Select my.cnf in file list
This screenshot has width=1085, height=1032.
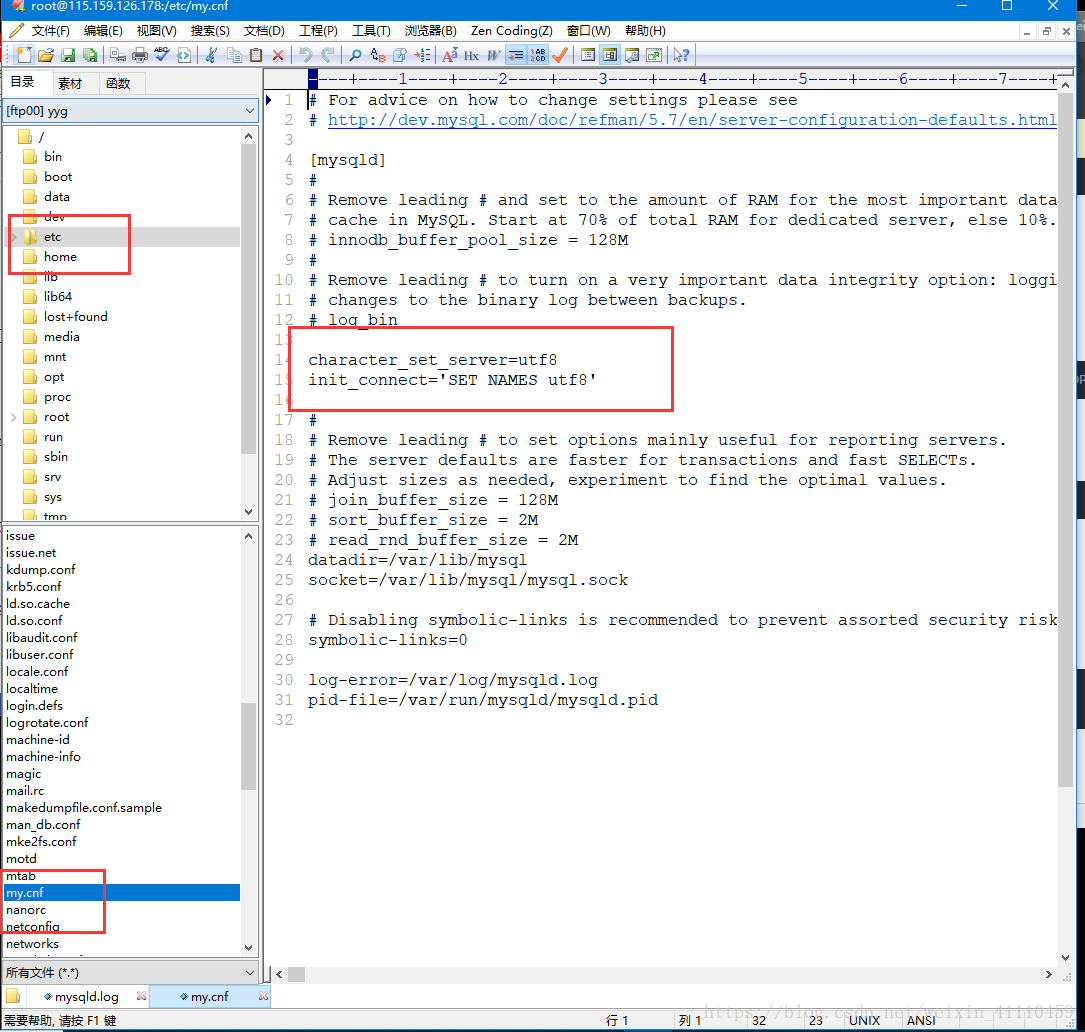click(x=122, y=893)
